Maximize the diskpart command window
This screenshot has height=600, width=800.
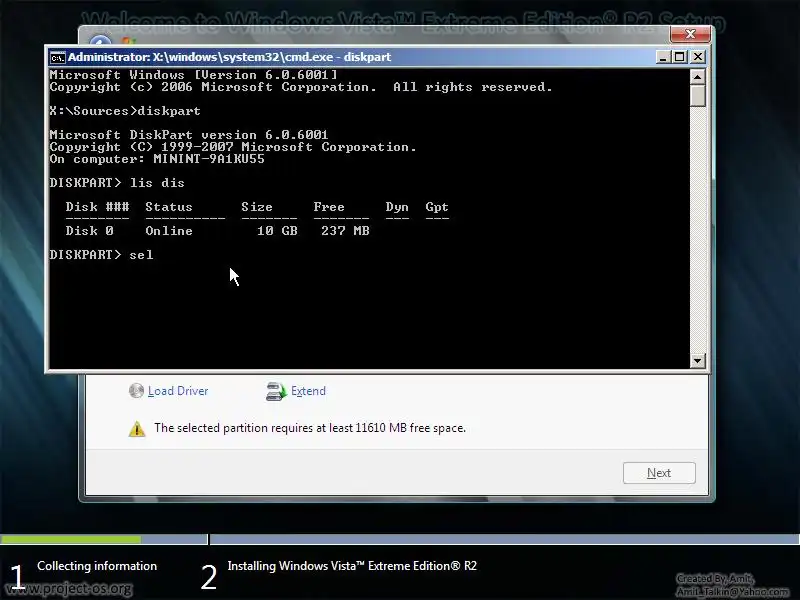coord(680,57)
